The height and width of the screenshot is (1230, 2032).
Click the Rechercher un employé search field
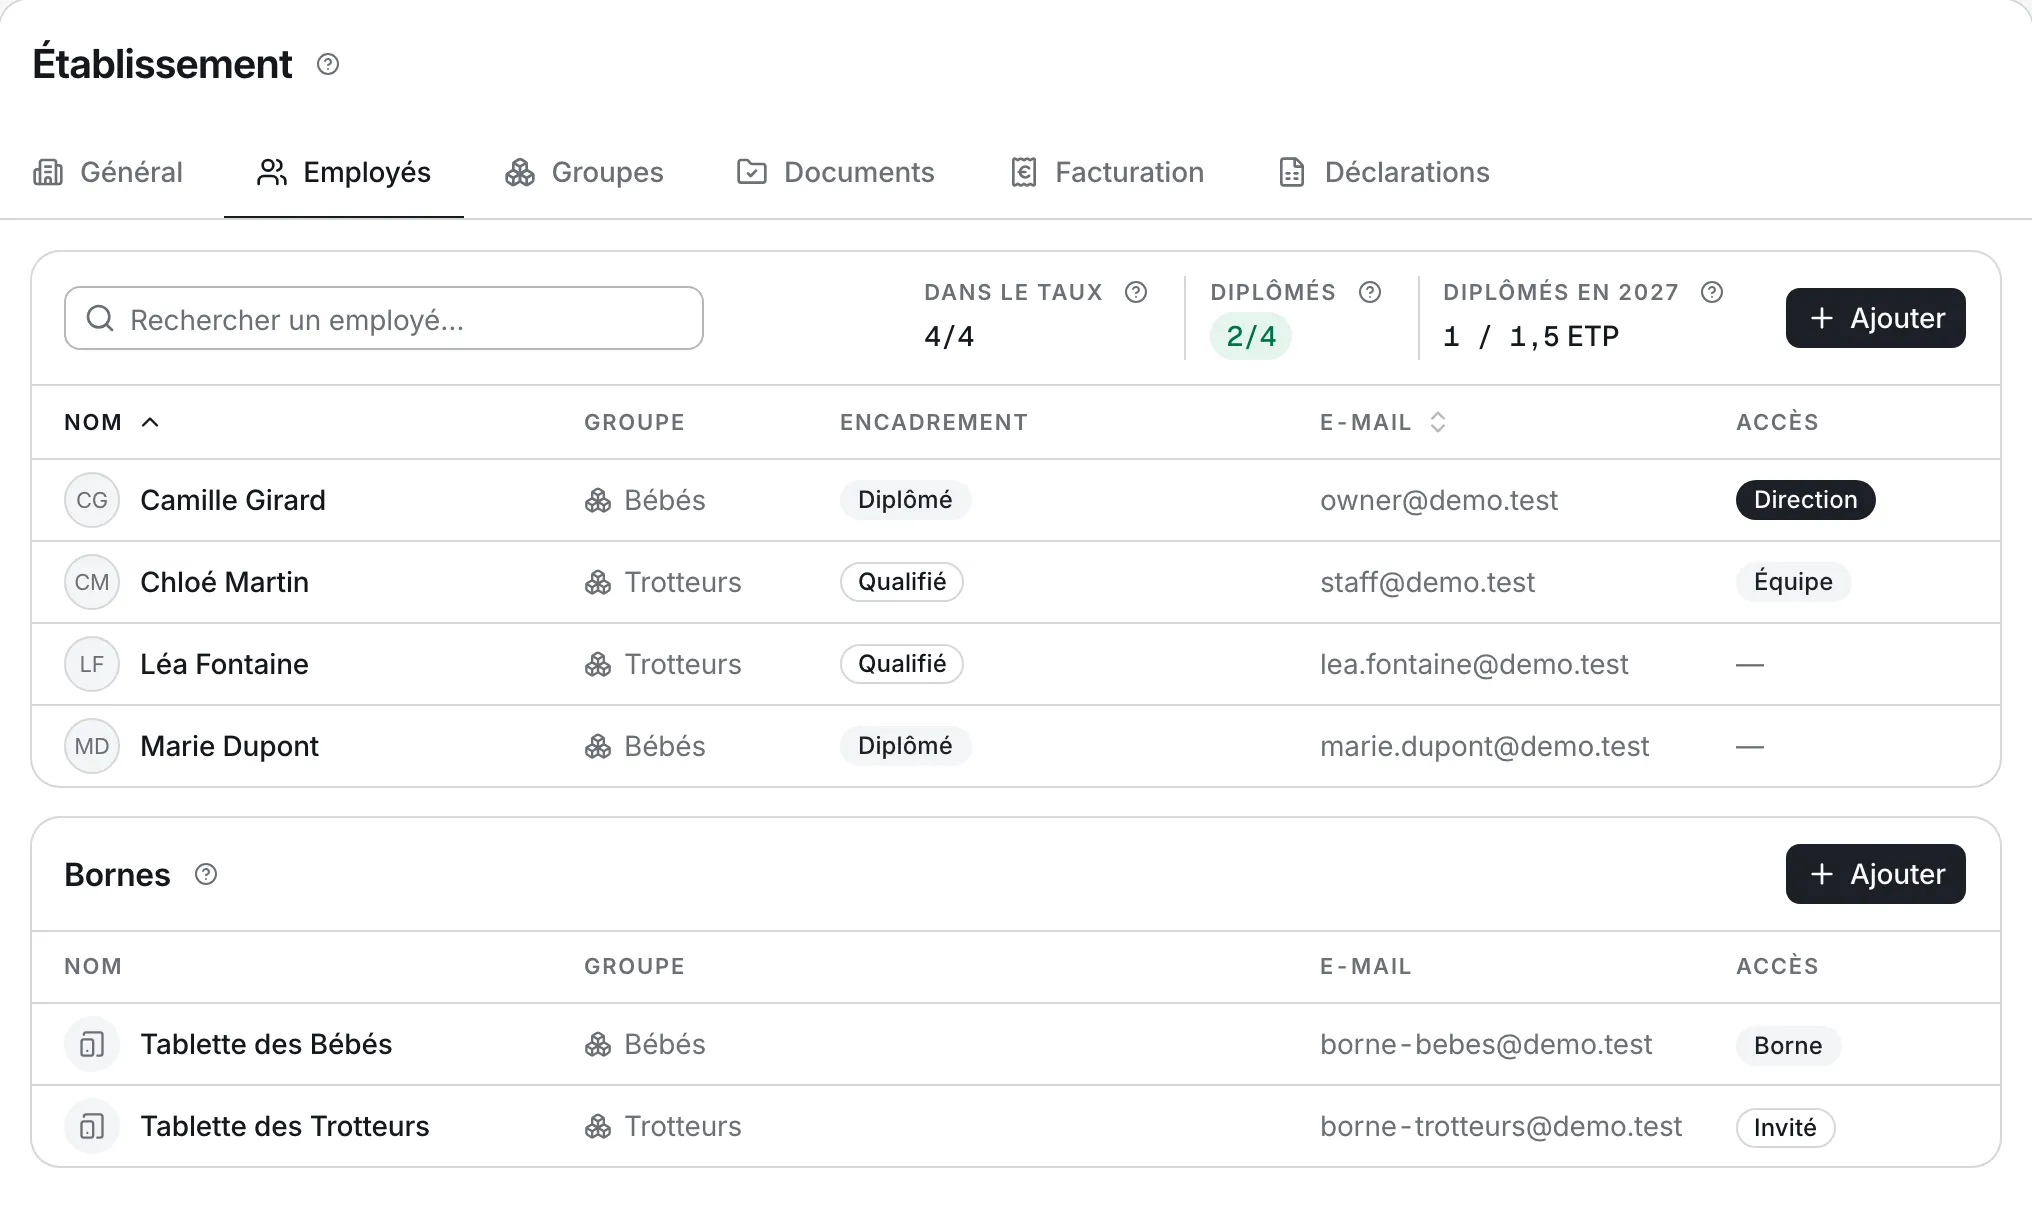(x=384, y=318)
